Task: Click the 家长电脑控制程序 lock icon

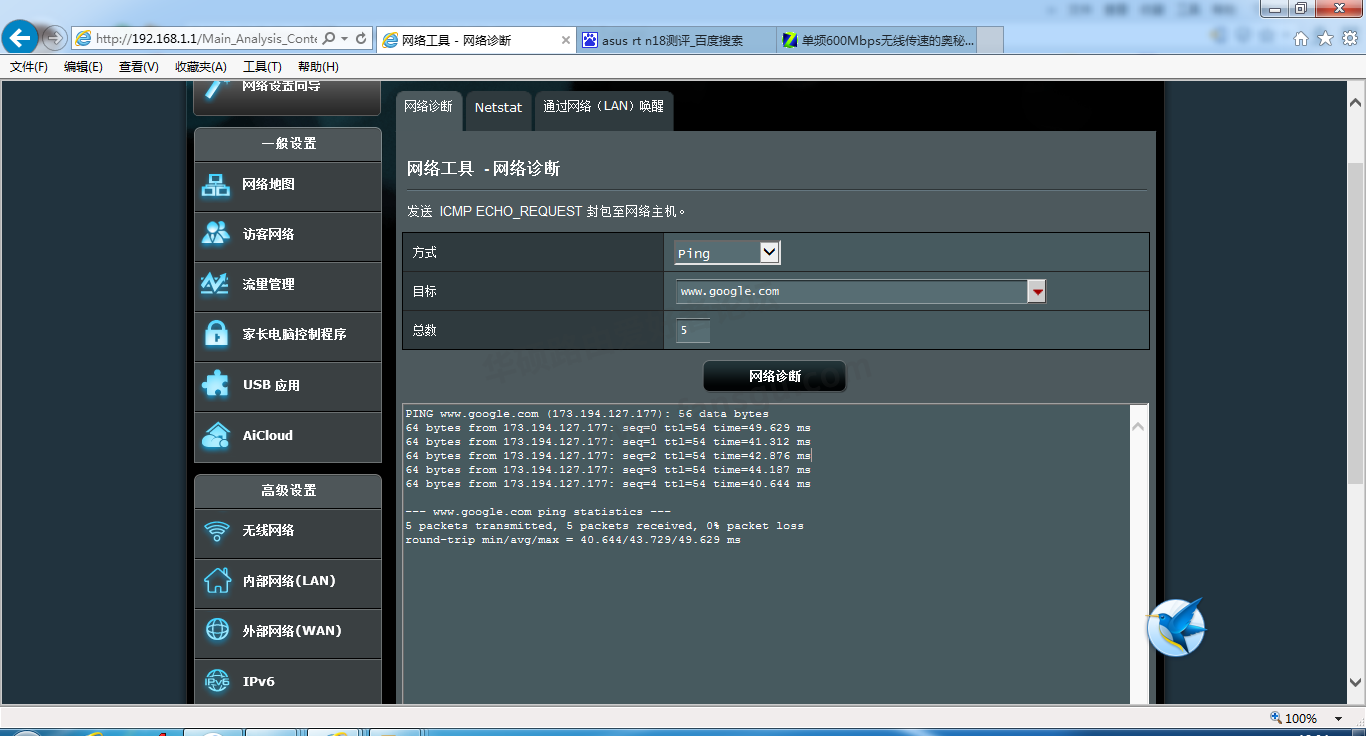Action: [x=216, y=334]
